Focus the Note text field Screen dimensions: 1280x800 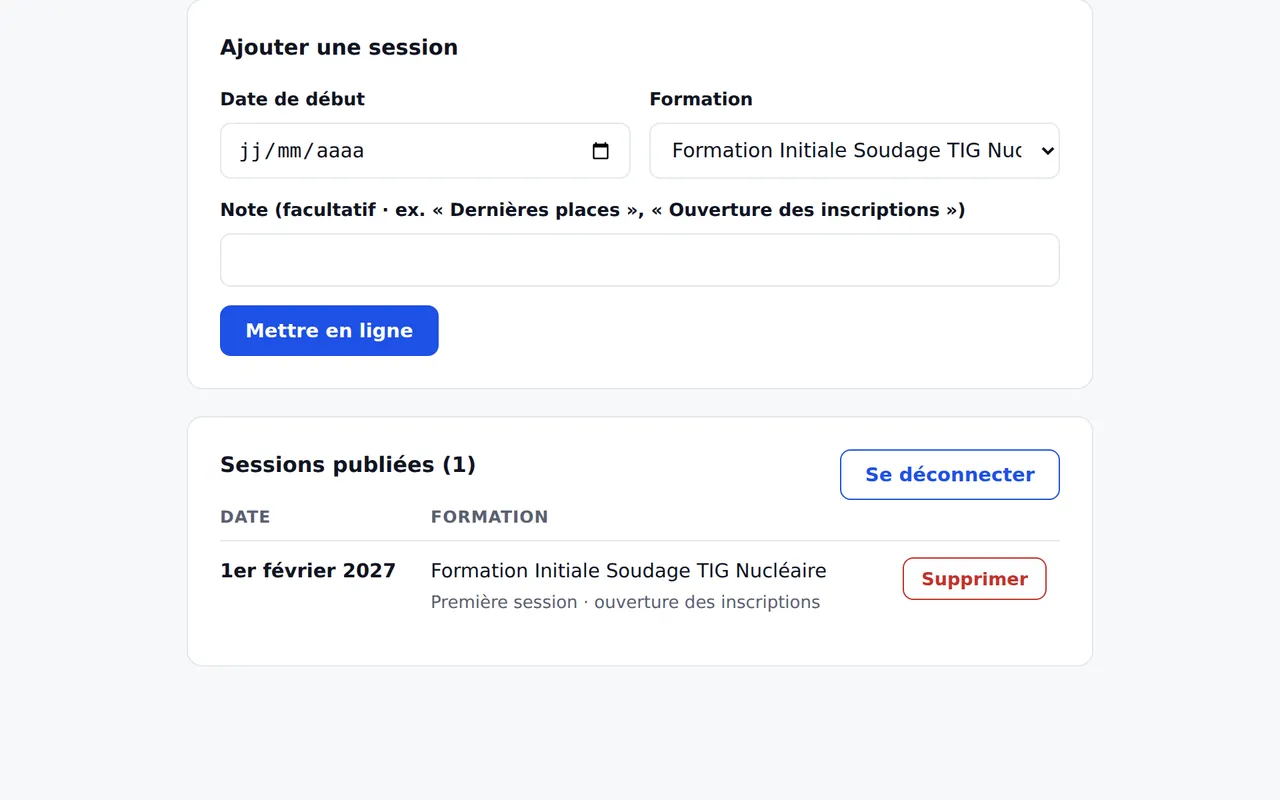(639, 260)
